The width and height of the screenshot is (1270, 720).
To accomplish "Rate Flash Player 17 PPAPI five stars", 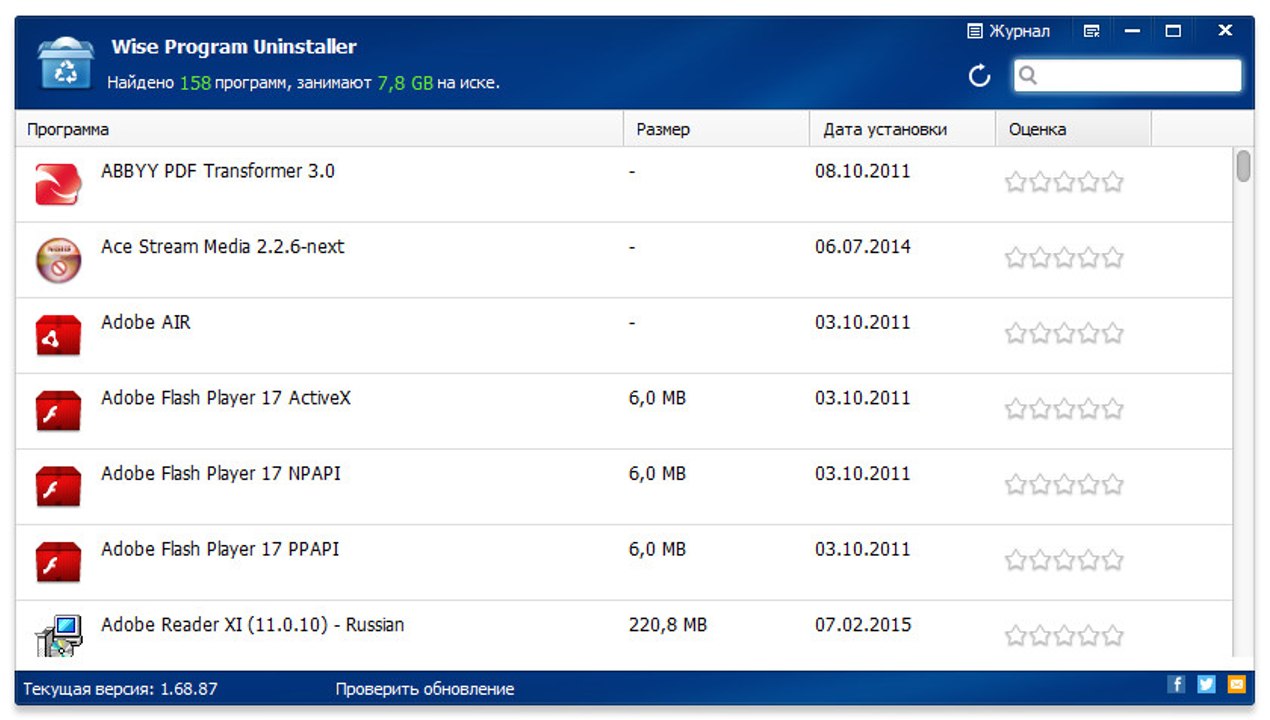I will [x=1112, y=560].
